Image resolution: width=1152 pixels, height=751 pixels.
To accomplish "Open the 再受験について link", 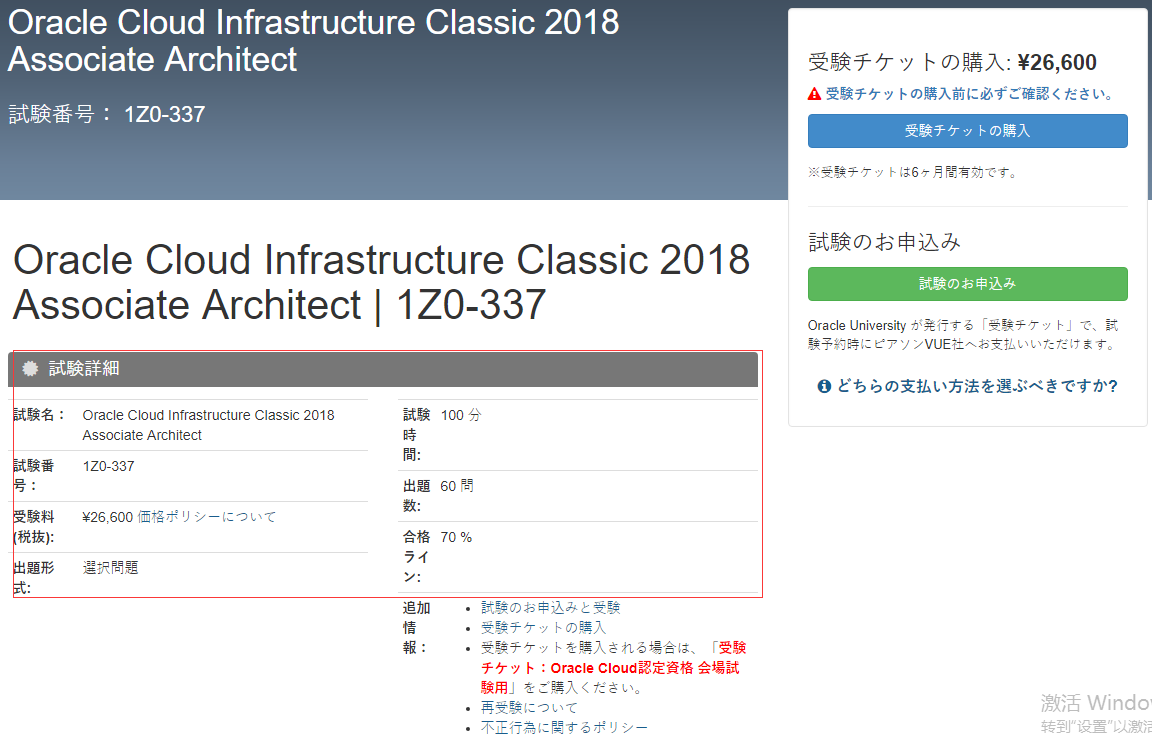I will pyautogui.click(x=529, y=708).
